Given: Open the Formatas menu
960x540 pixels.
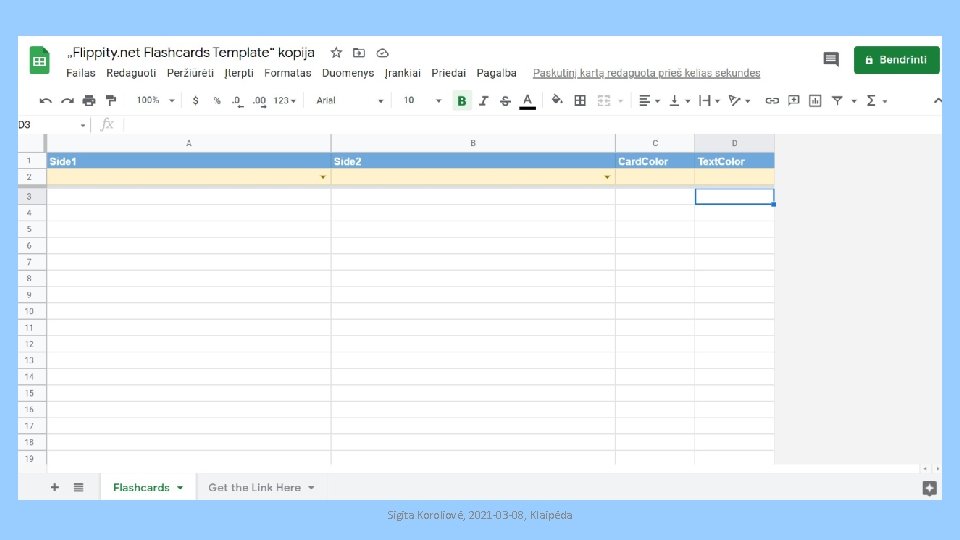Looking at the screenshot, I should [x=288, y=73].
